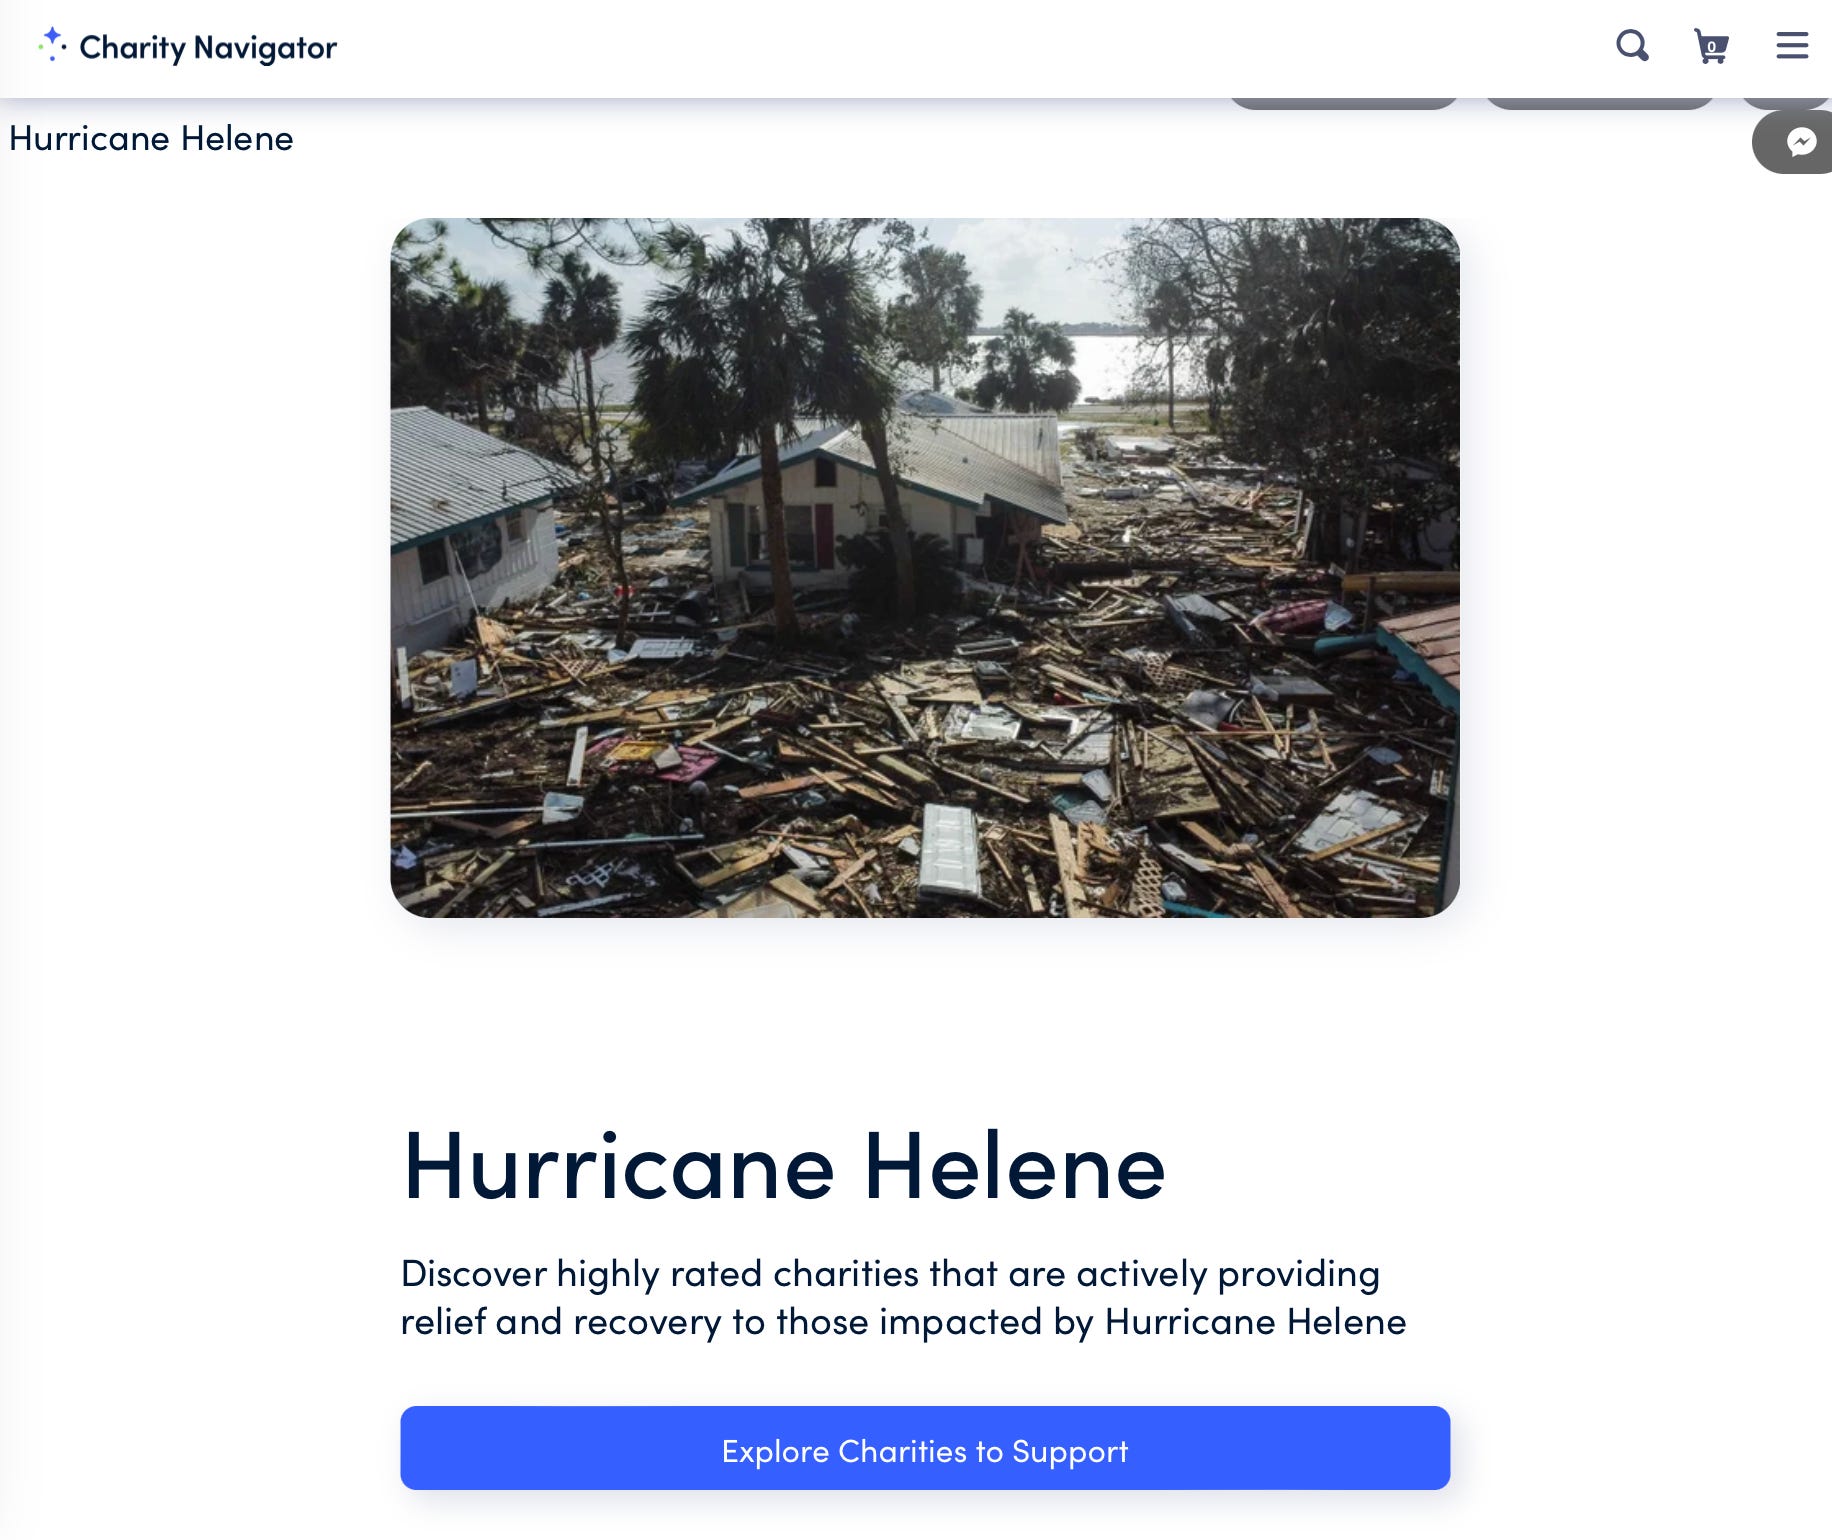Click Explore Charities to Support button

coord(925,1448)
